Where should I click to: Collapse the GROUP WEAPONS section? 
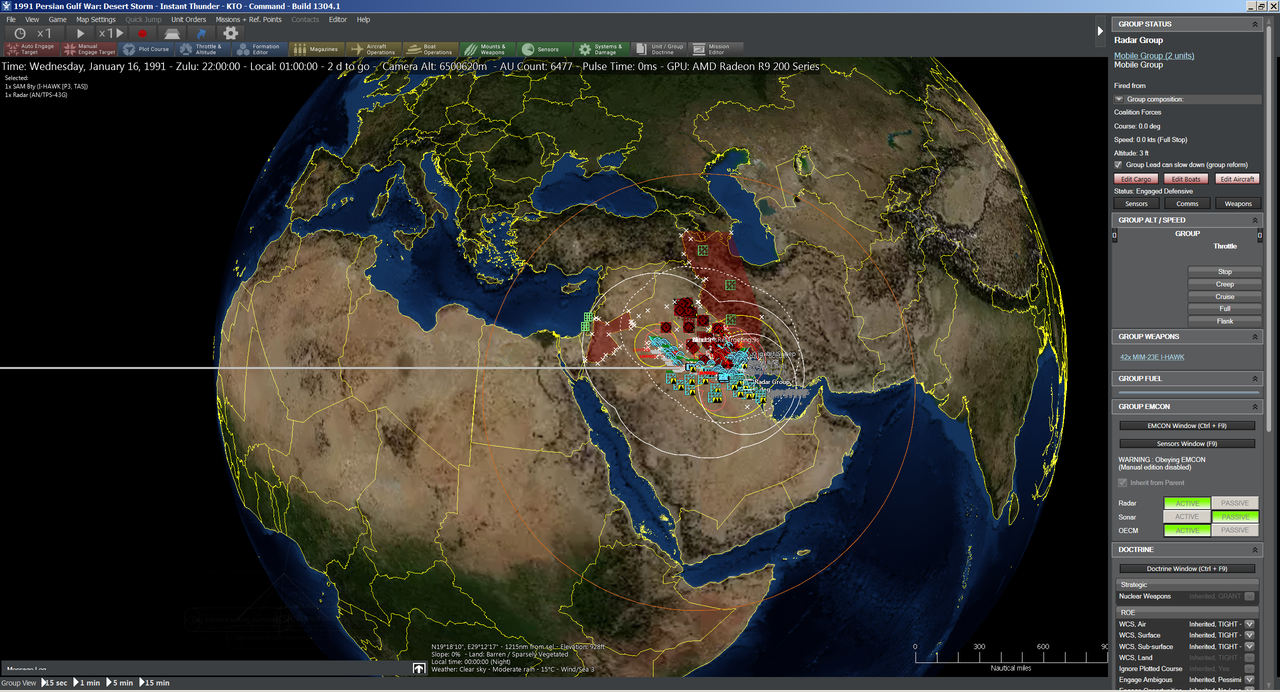[x=1254, y=337]
